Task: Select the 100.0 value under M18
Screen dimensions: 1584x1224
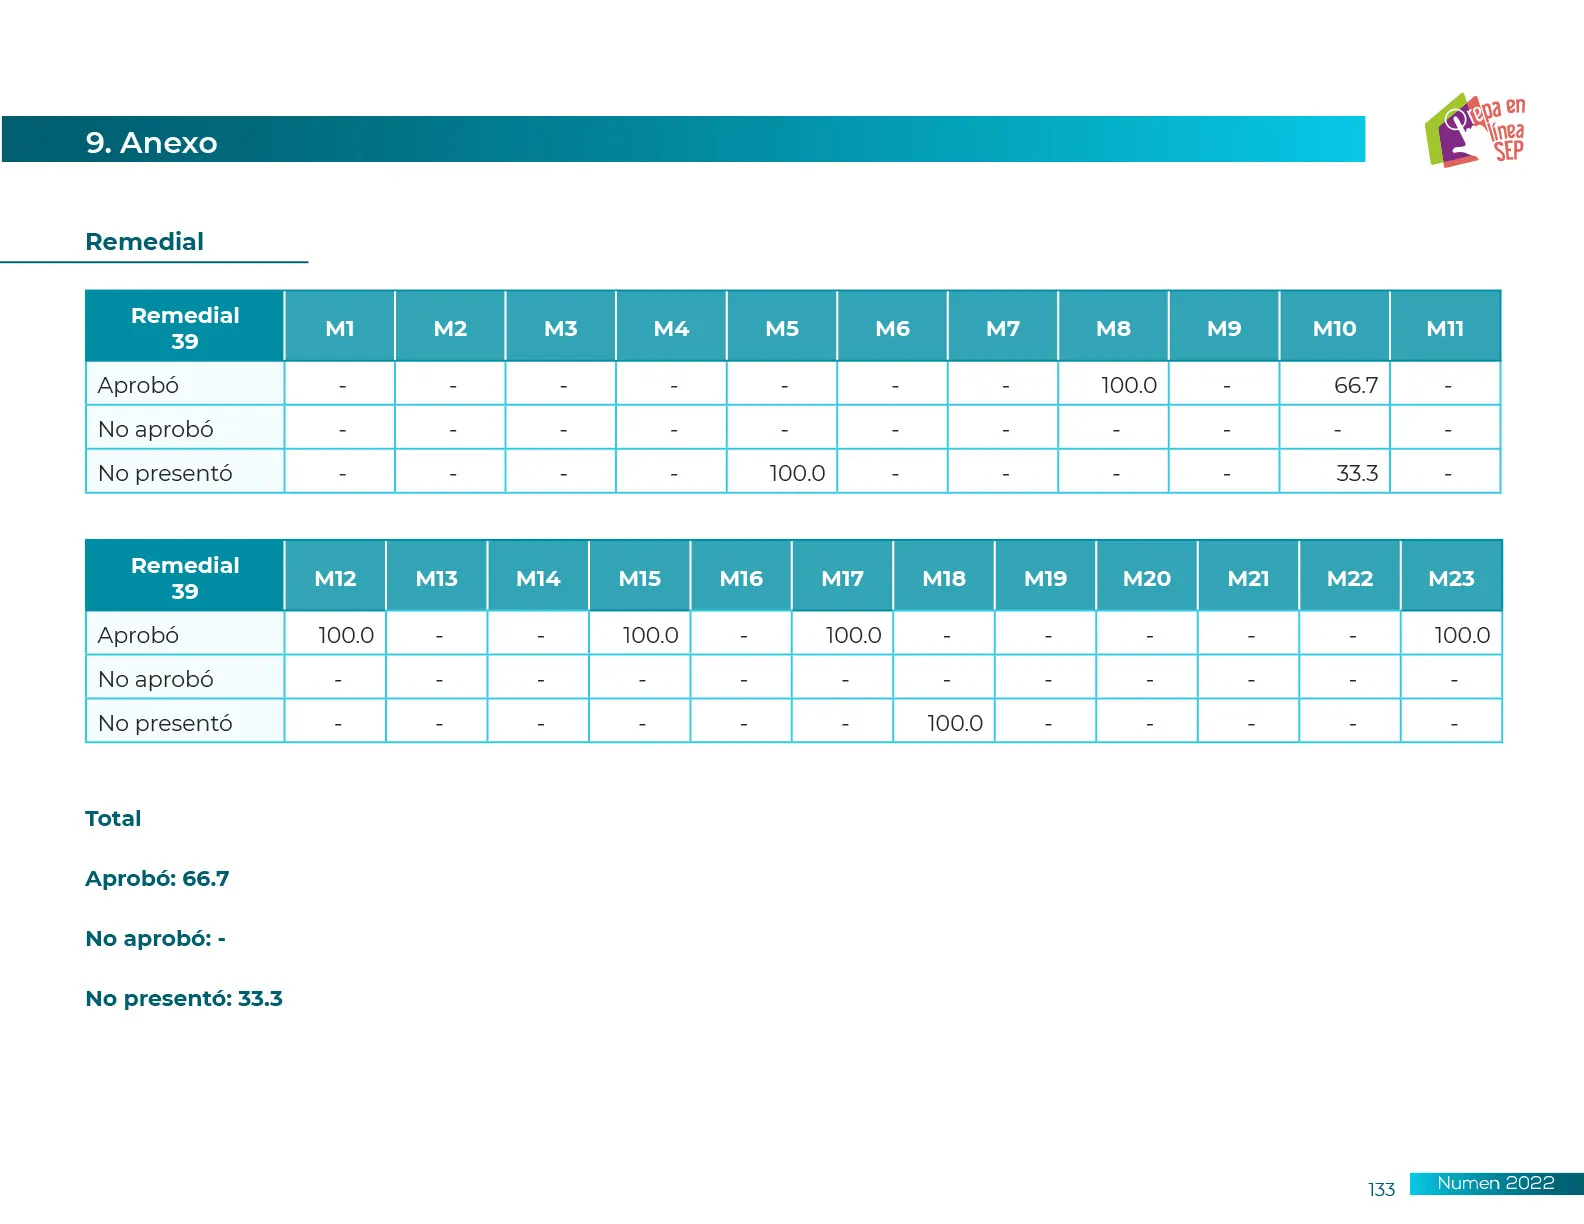Action: click(954, 723)
